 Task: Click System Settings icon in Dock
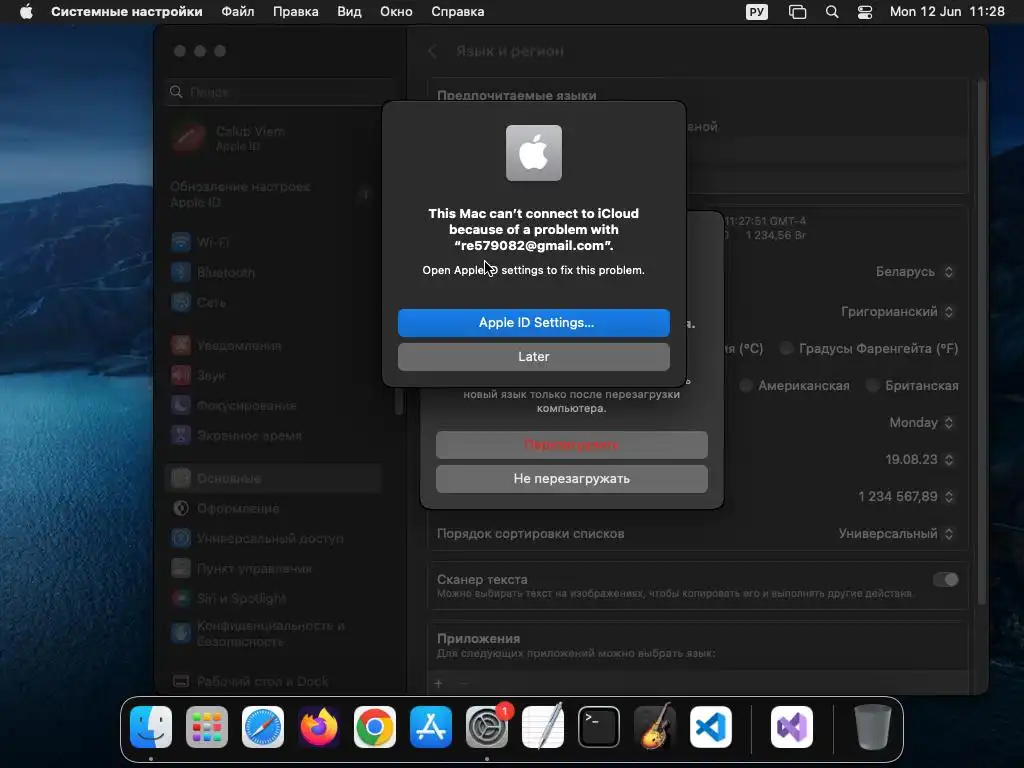point(487,727)
